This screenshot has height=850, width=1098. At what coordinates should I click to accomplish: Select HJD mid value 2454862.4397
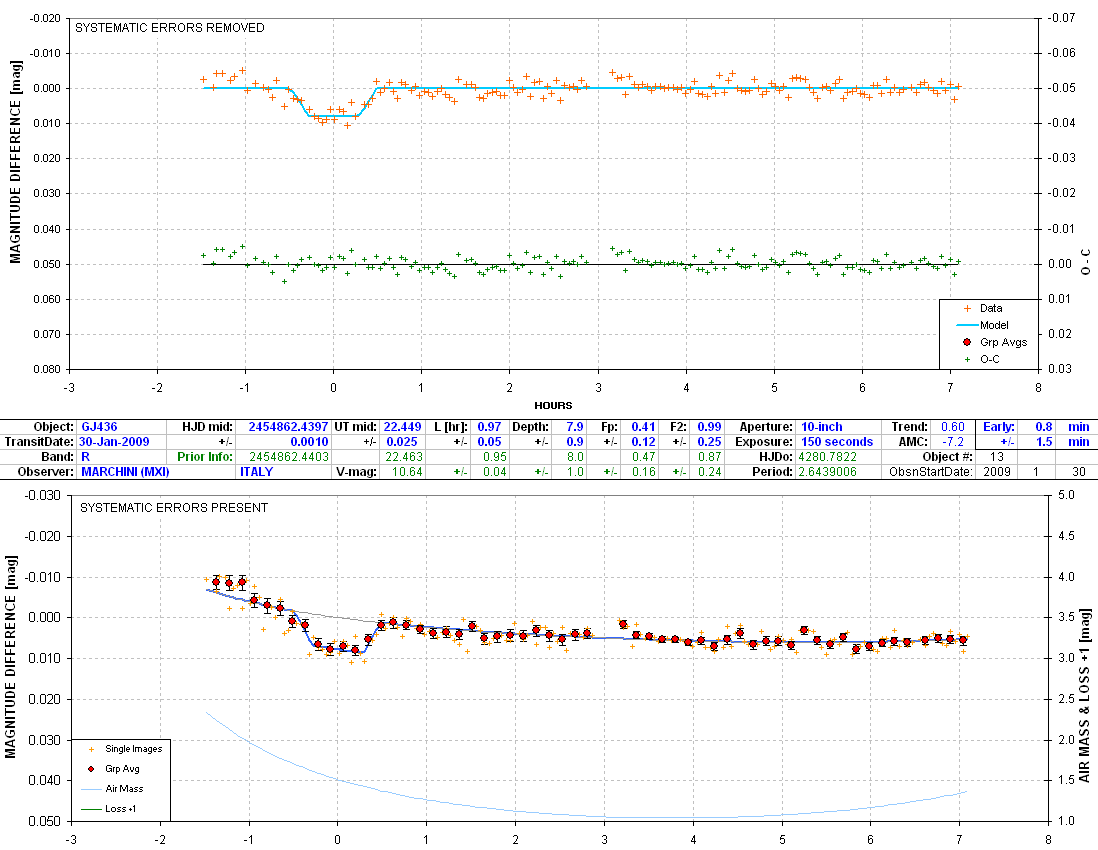point(288,426)
